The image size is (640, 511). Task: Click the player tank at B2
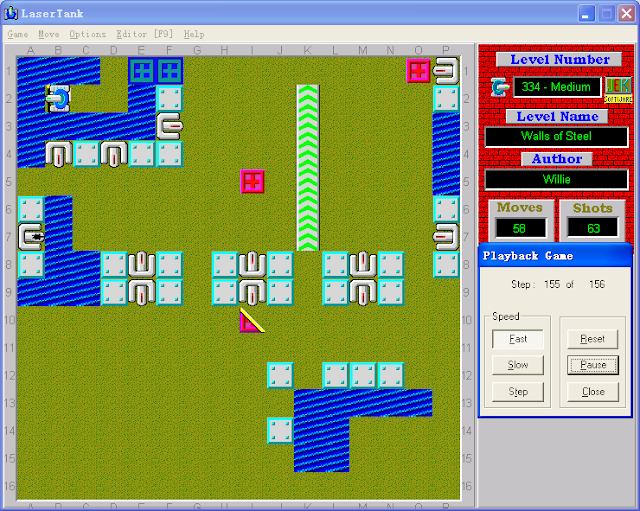tap(58, 98)
